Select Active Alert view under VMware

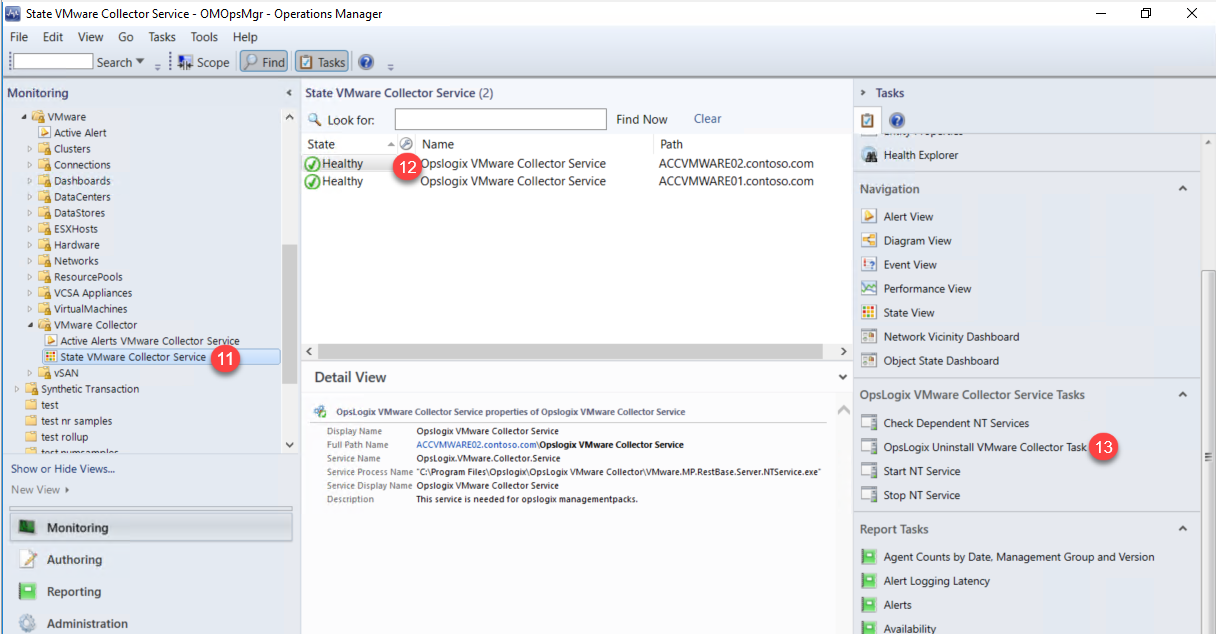click(x=80, y=133)
